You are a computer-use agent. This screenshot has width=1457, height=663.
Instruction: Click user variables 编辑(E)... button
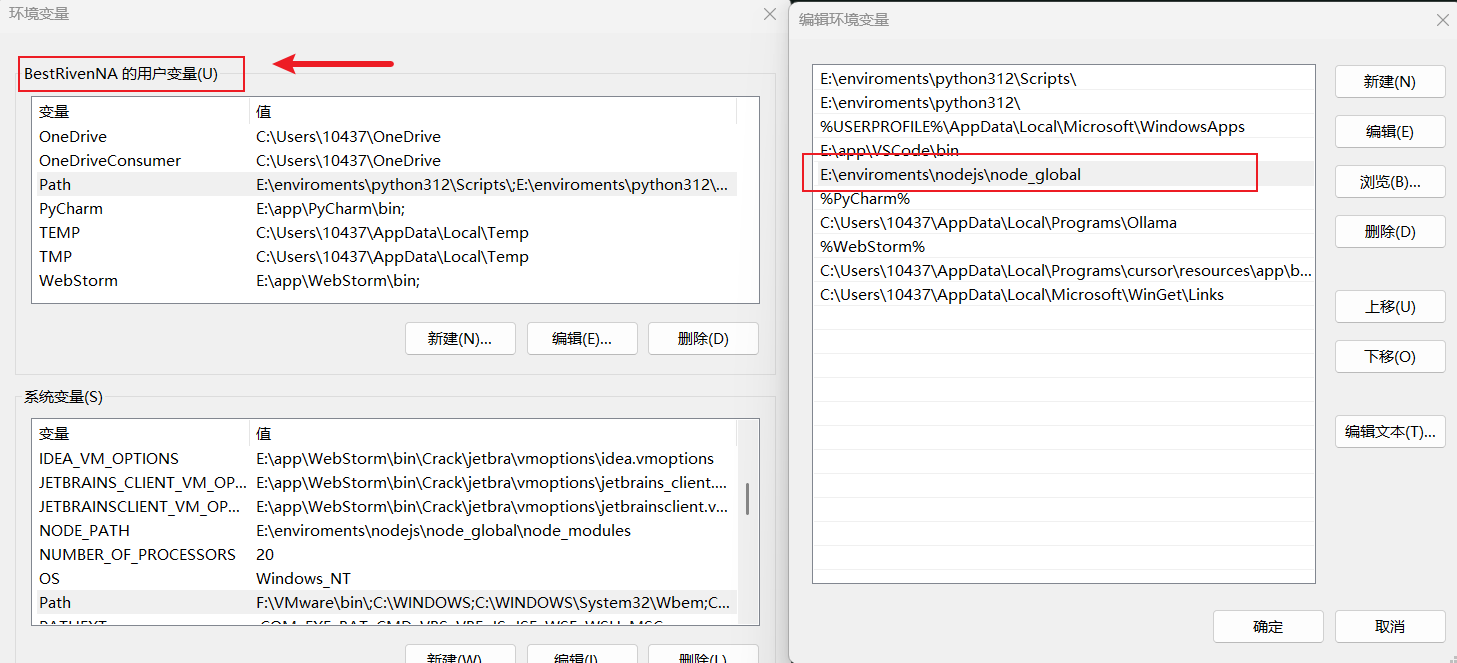[581, 339]
